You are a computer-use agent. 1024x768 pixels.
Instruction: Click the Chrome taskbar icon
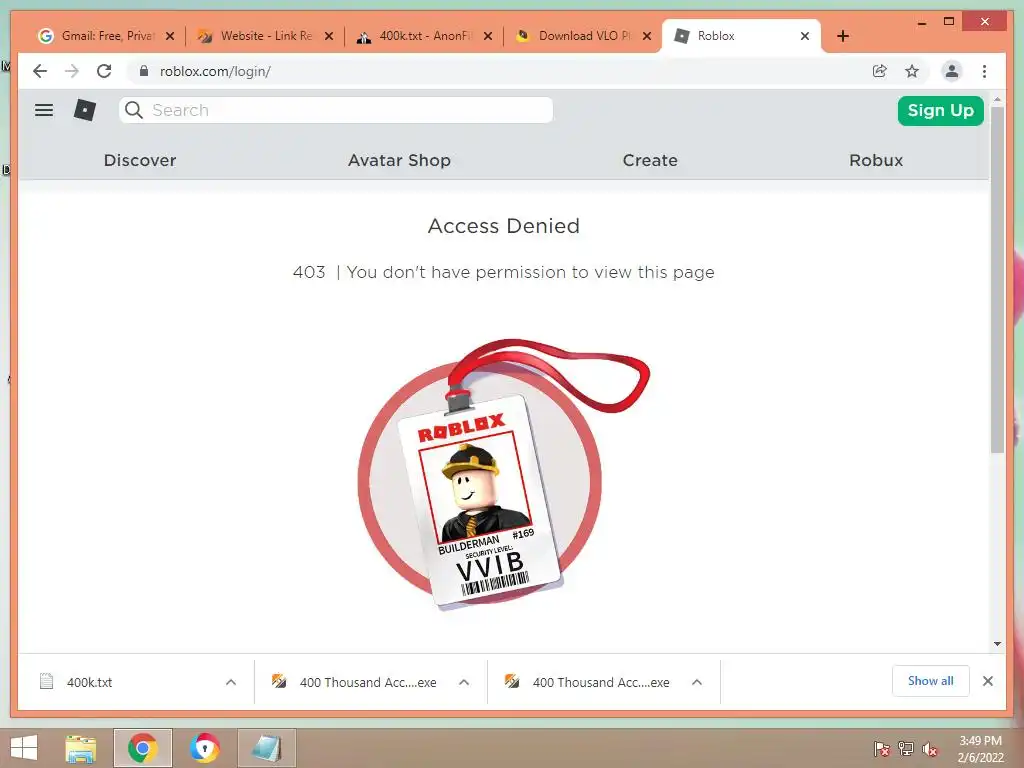tap(142, 748)
